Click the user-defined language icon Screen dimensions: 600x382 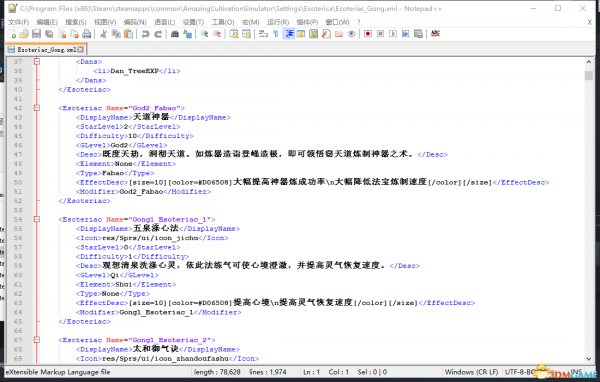point(301,34)
